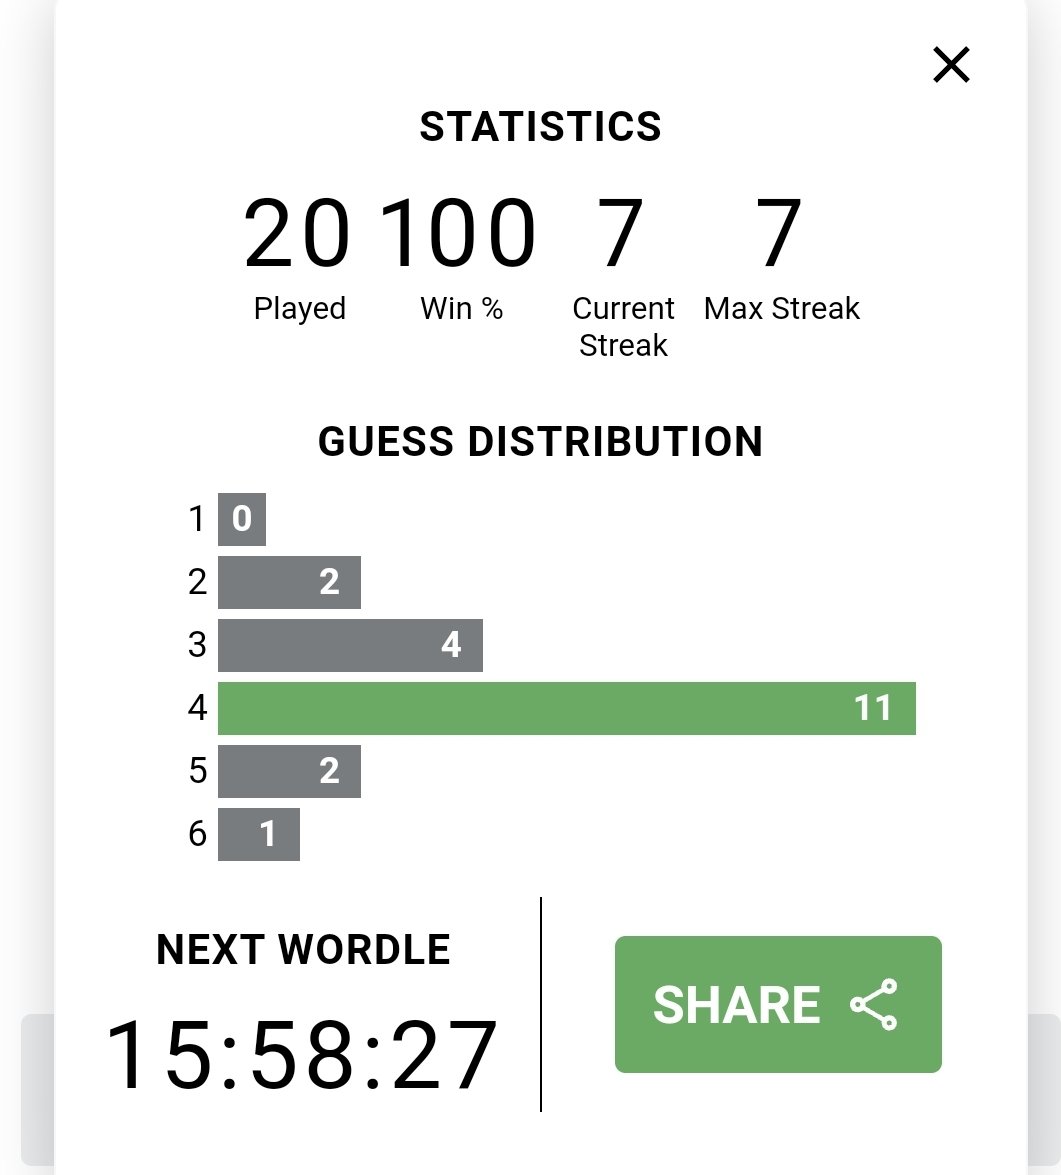Click the NEXT WORDLE label
The height and width of the screenshot is (1175, 1061).
[303, 949]
